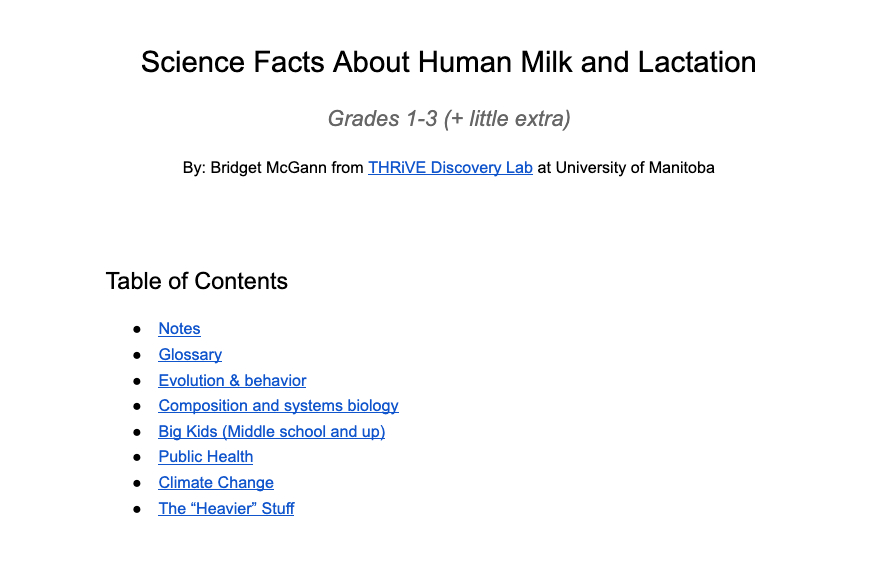Click the bullet point beside Notes
Screen dimensions: 893x578
[x=137, y=329]
